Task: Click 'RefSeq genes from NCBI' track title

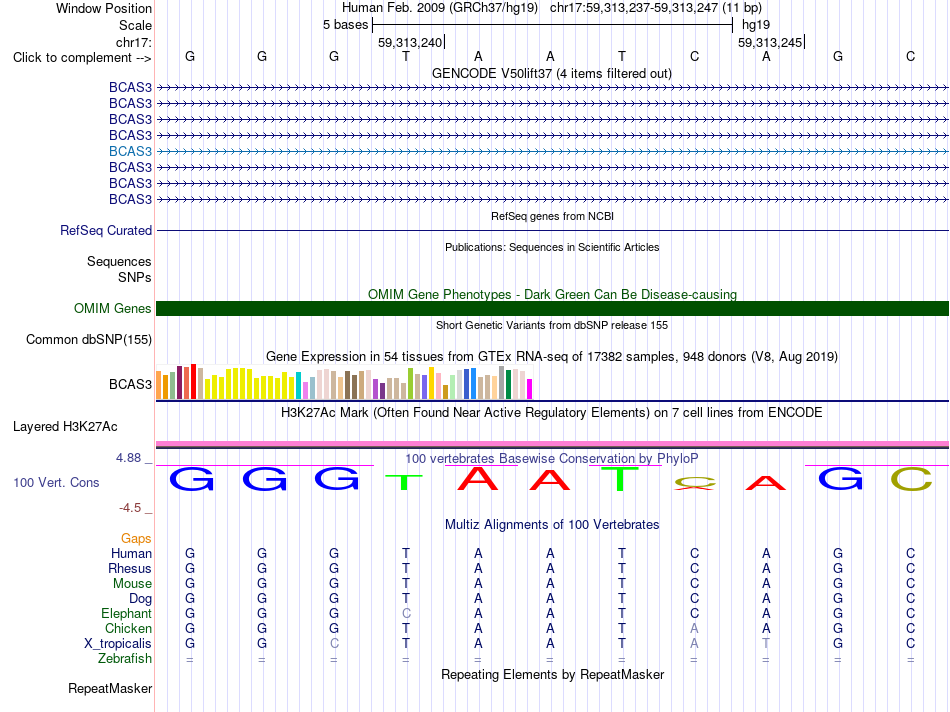Action: pyautogui.click(x=553, y=216)
